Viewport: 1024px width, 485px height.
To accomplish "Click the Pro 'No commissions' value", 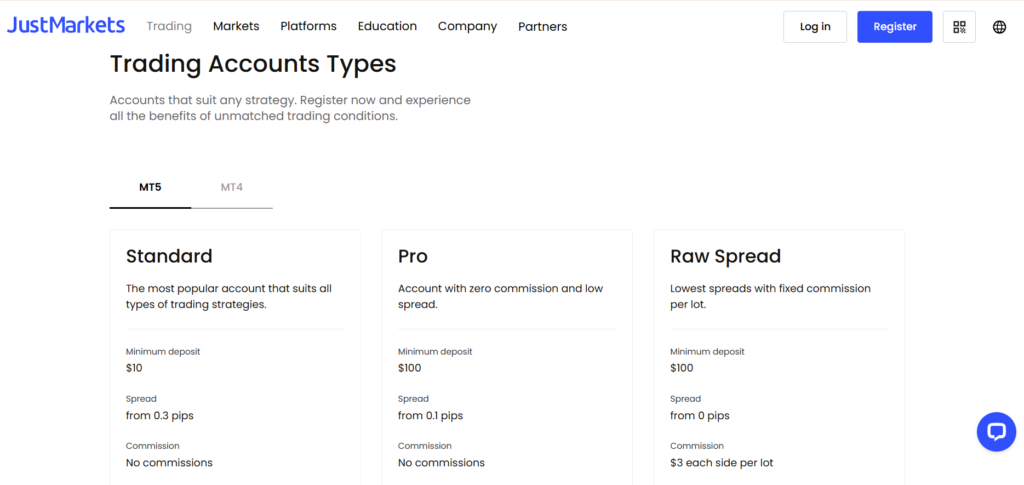I will click(x=441, y=463).
